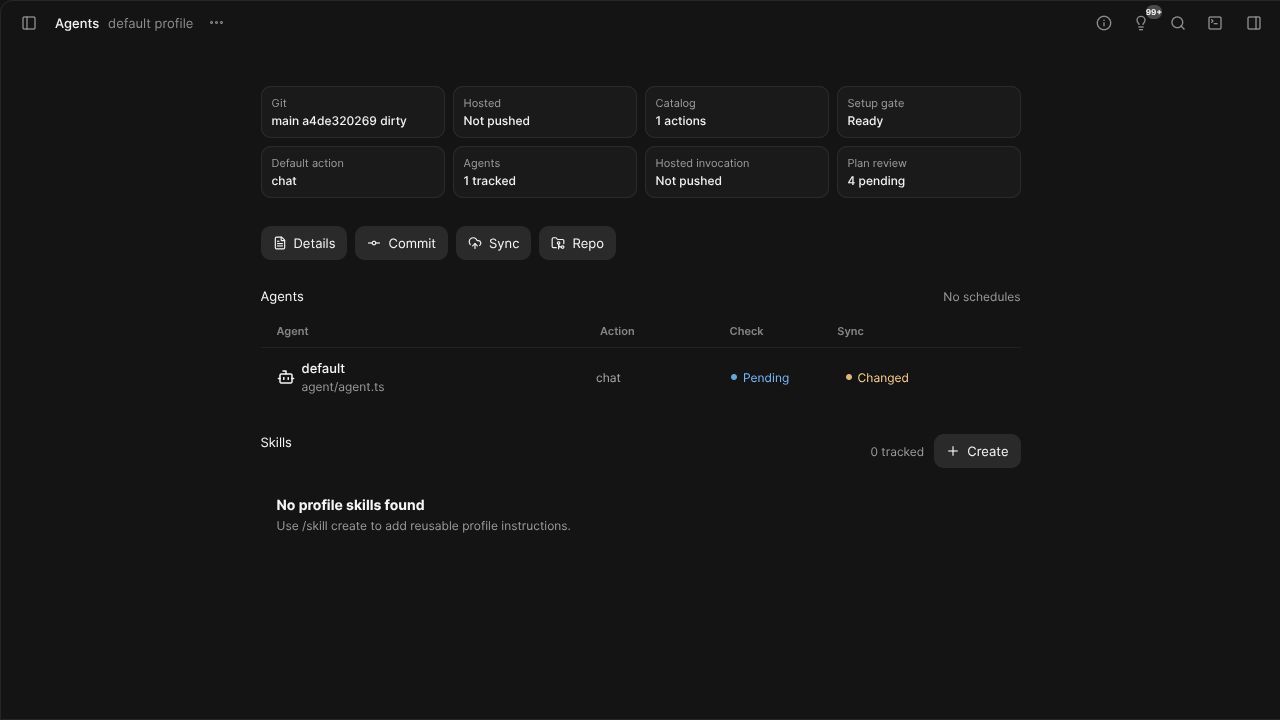Click the Agent column header
This screenshot has width=1280, height=720.
click(x=292, y=331)
